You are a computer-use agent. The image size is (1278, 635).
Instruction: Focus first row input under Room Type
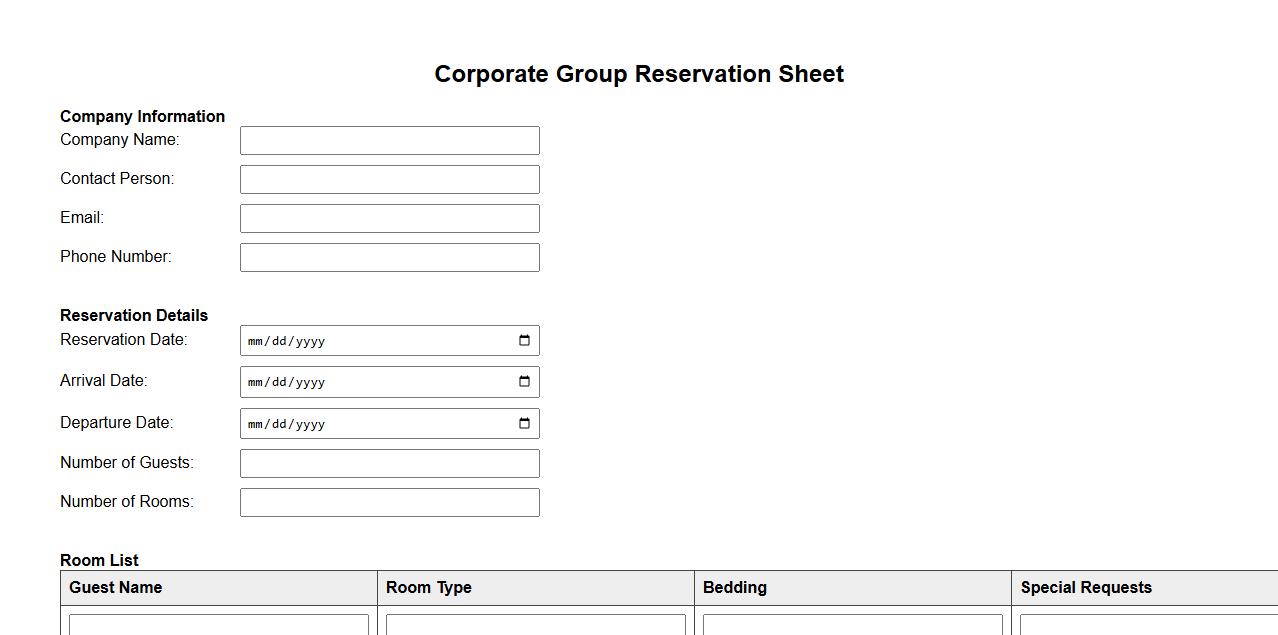(535, 625)
